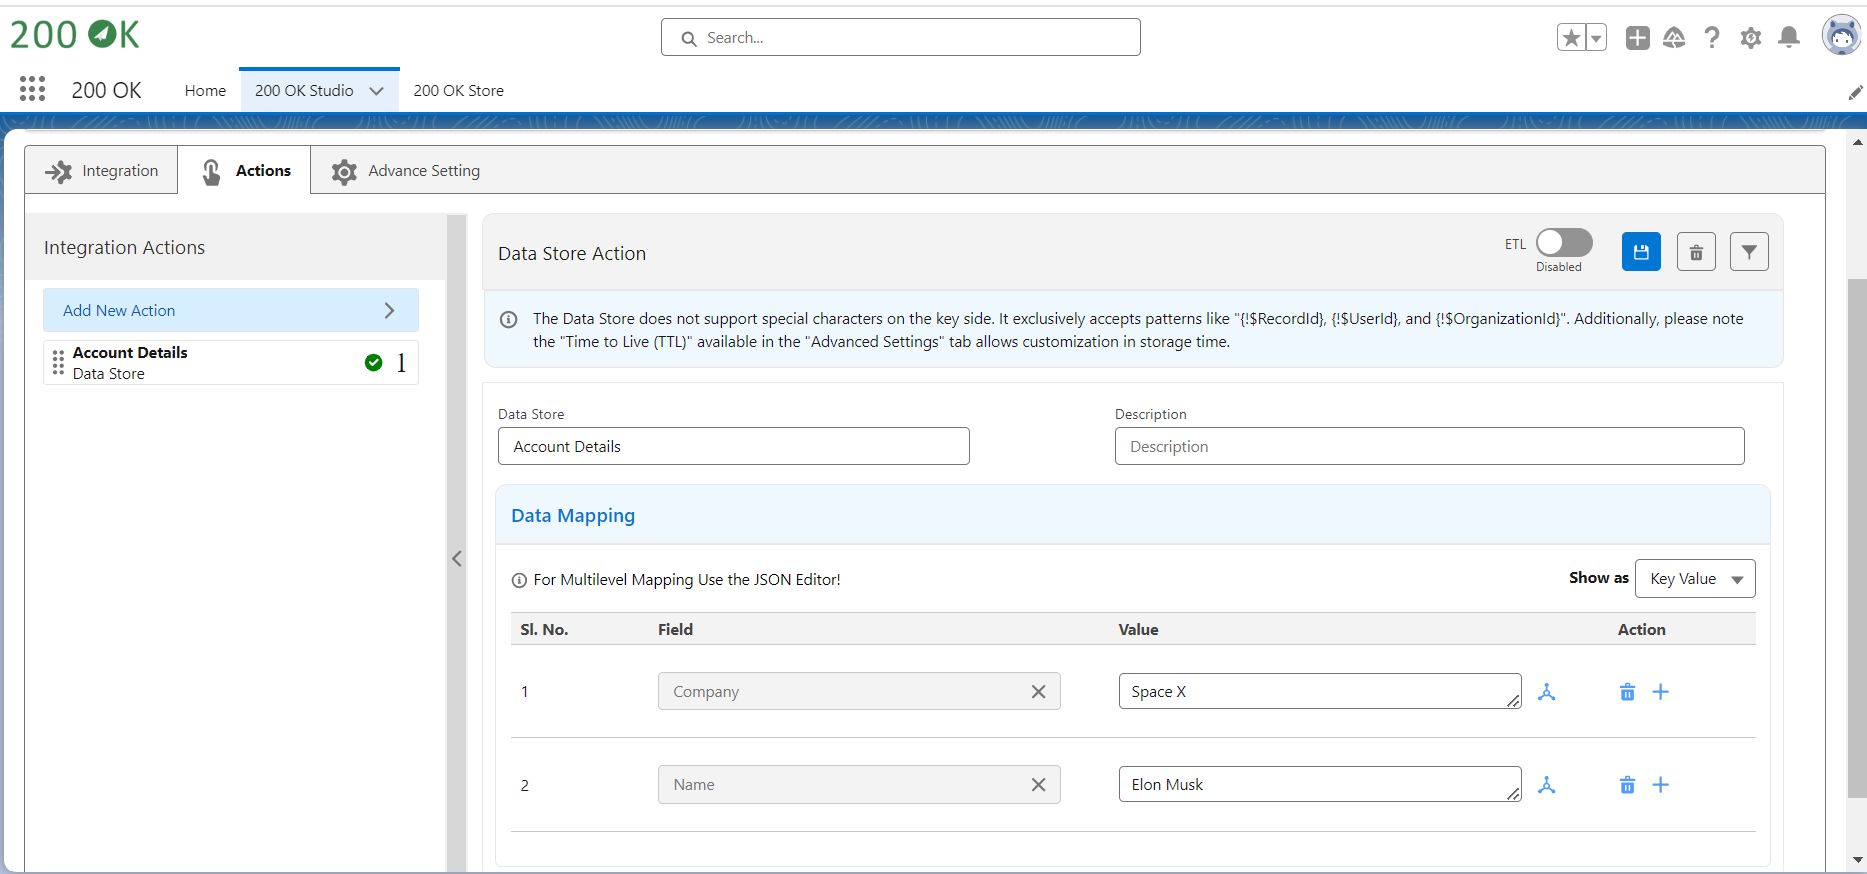This screenshot has height=874, width=1867.
Task: Open the filter funnel icon
Action: coord(1748,252)
